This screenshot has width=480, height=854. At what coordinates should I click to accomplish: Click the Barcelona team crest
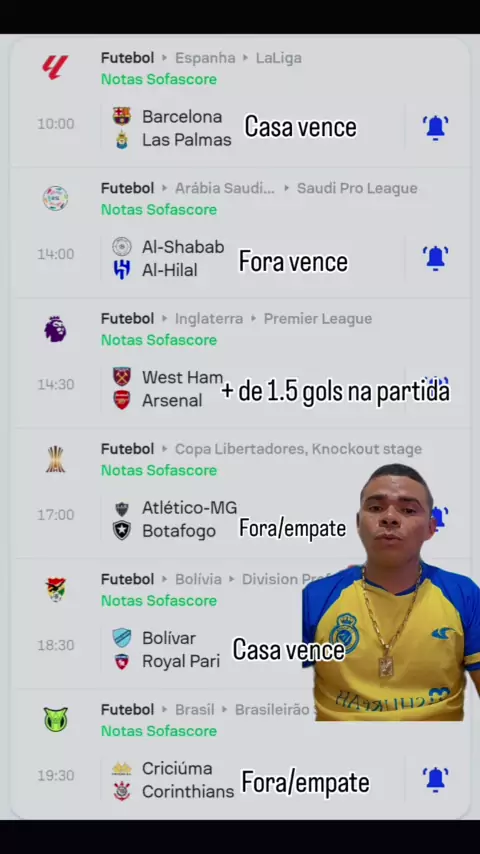(x=121, y=116)
